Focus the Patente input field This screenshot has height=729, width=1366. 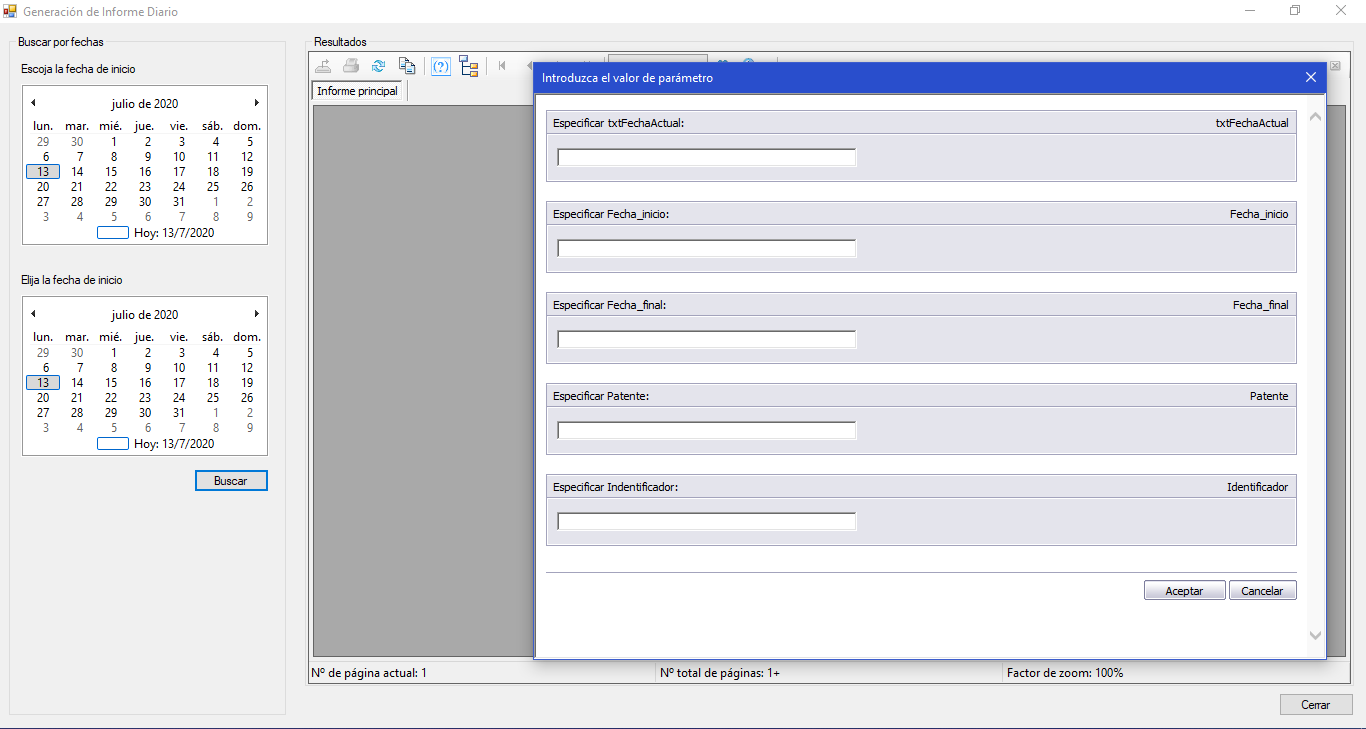707,430
